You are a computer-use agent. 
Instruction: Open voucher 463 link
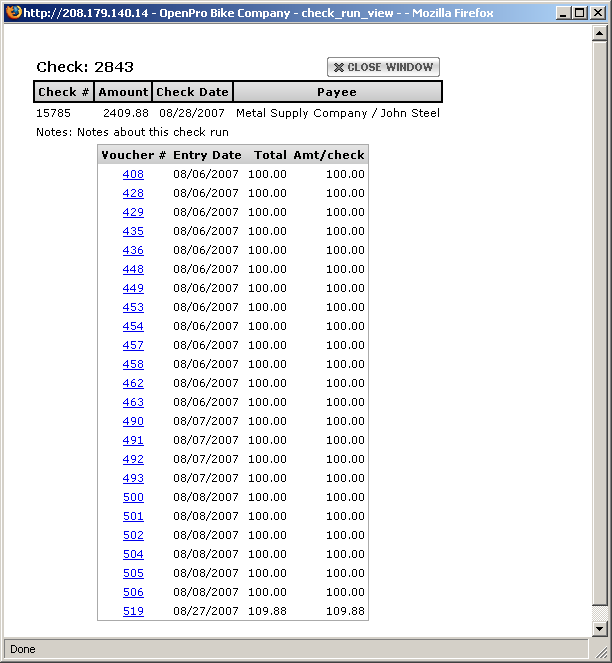pyautogui.click(x=133, y=402)
